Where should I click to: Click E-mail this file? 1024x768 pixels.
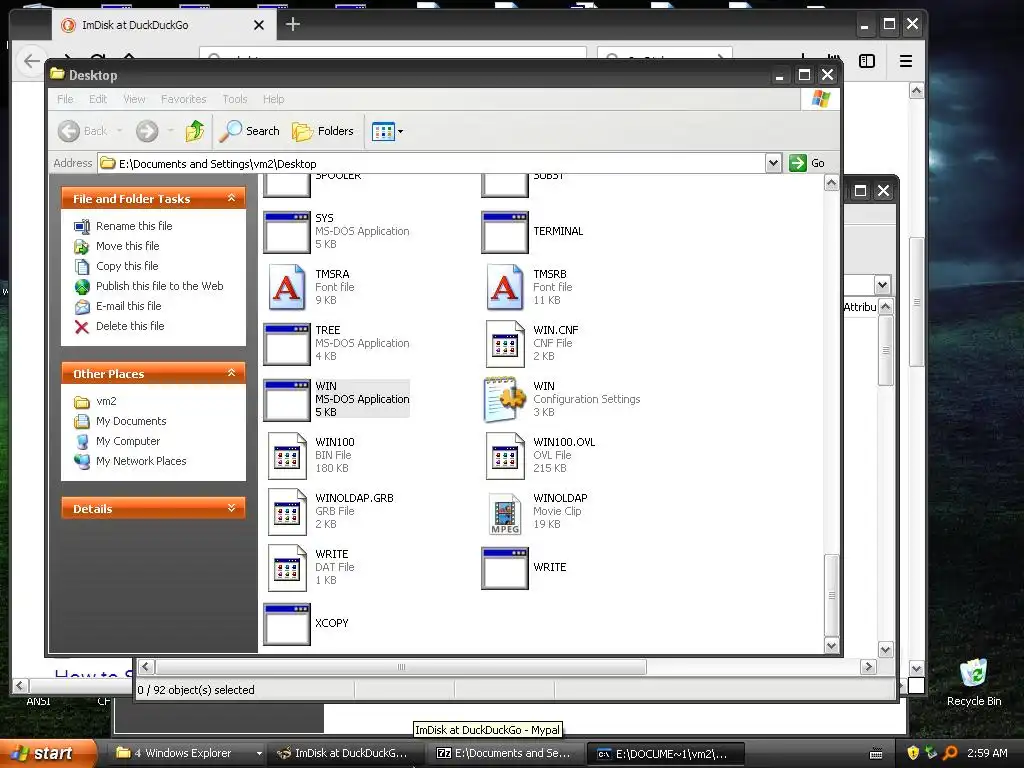[128, 306]
